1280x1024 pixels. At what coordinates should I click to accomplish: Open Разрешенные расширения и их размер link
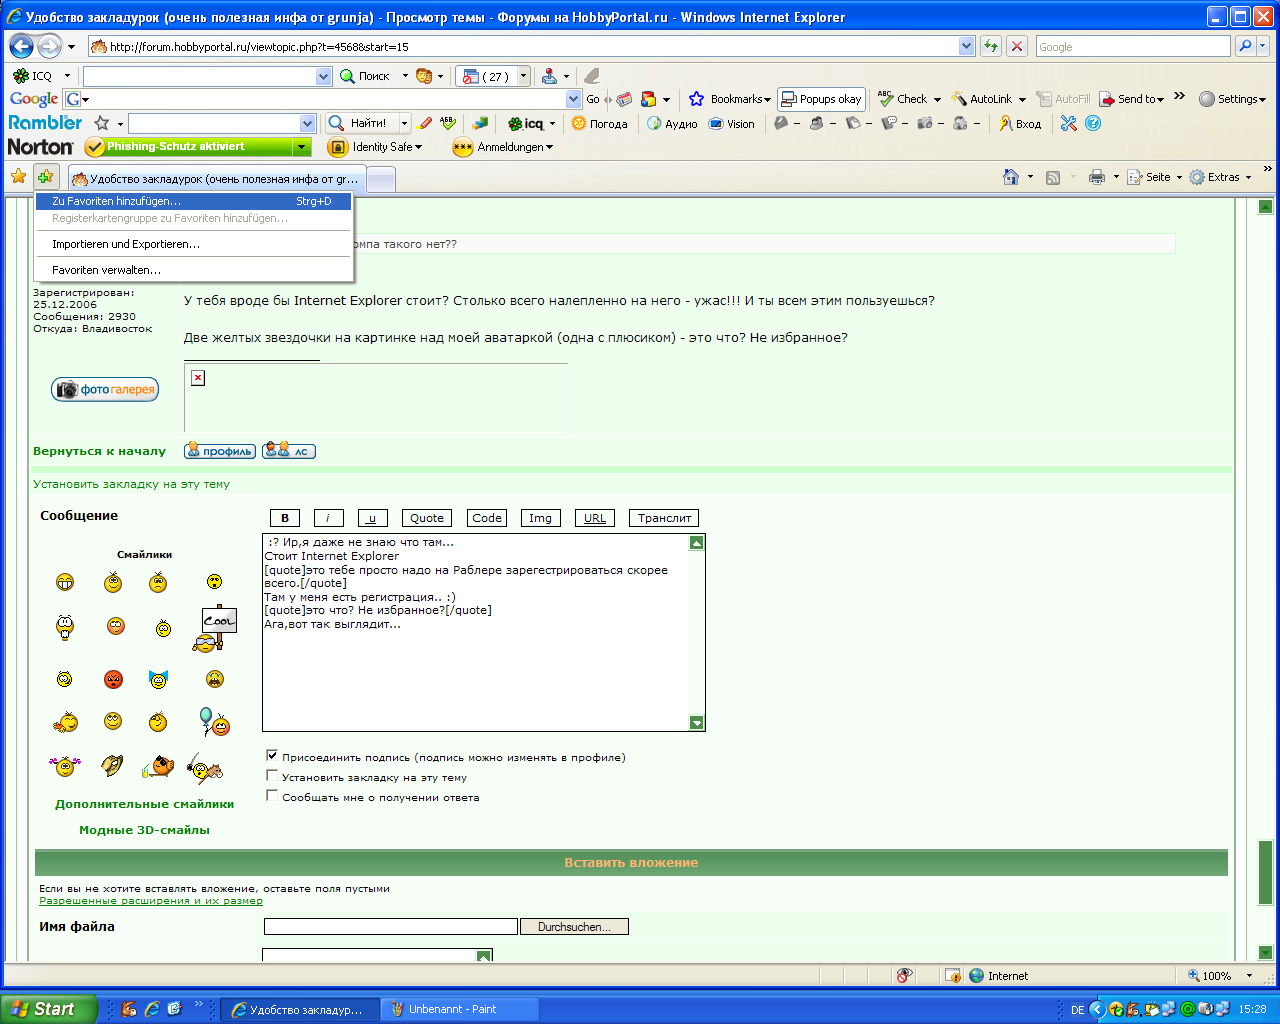[151, 901]
